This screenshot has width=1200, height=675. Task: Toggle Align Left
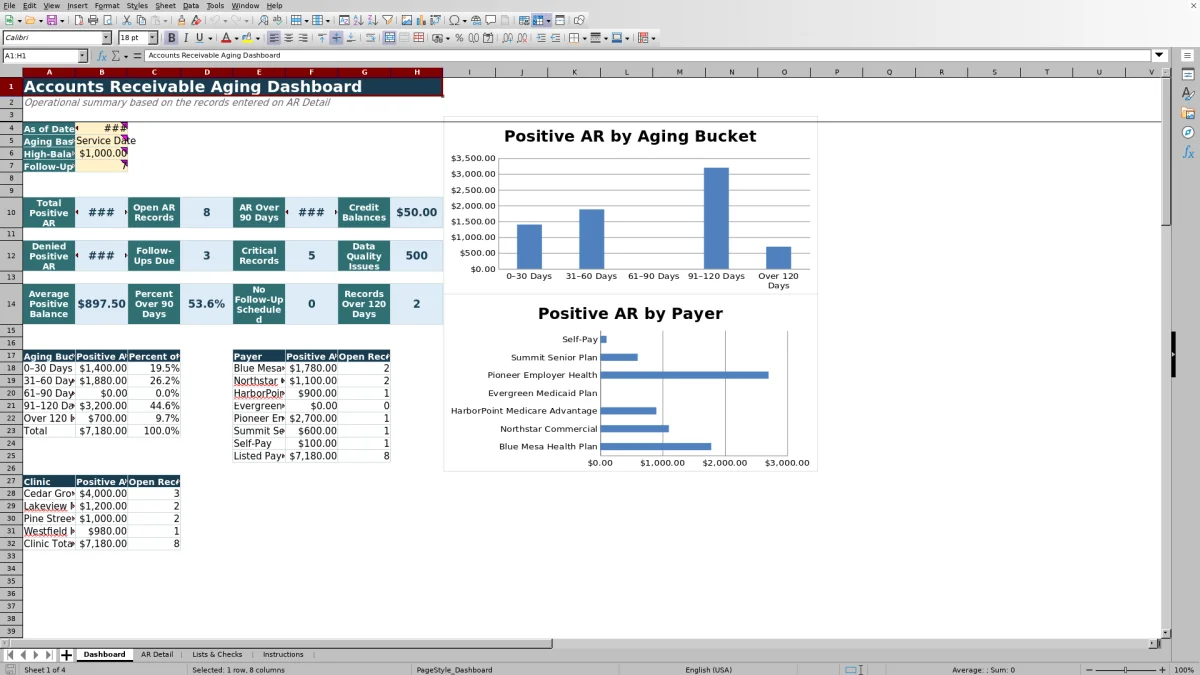tap(273, 38)
